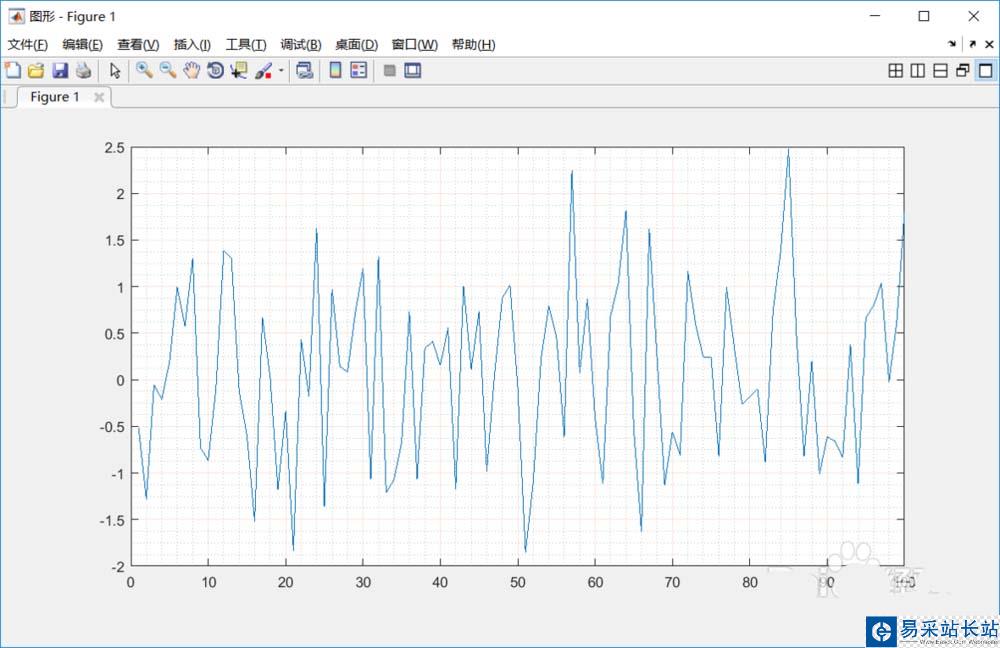
Task: Choose the Brush data paintbrush tool
Action: (x=263, y=70)
